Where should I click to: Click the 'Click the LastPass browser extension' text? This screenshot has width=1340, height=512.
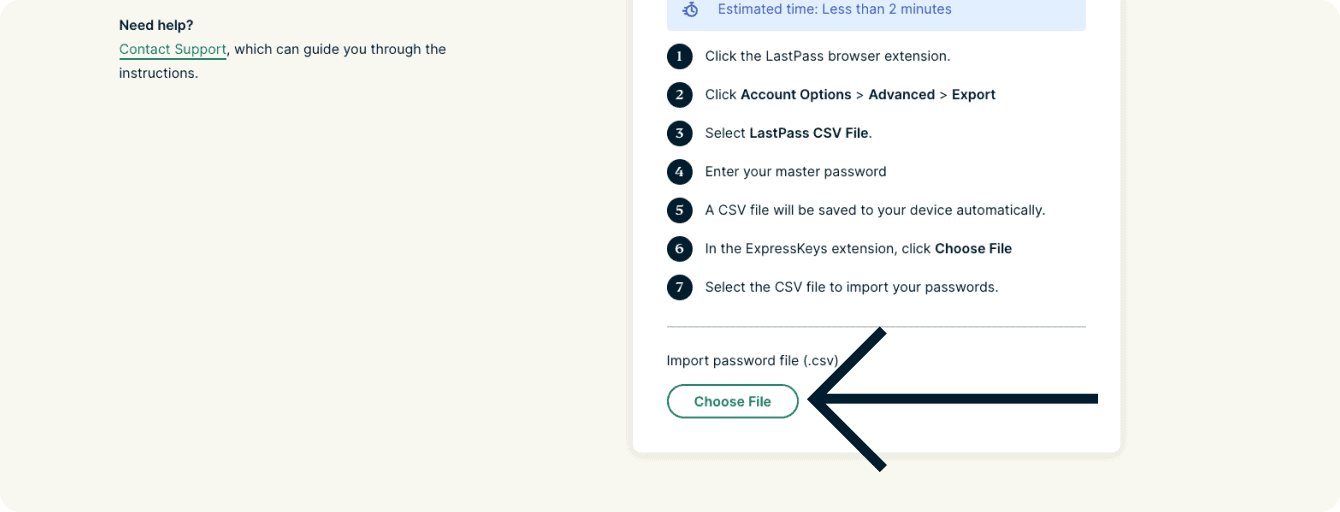coord(827,56)
